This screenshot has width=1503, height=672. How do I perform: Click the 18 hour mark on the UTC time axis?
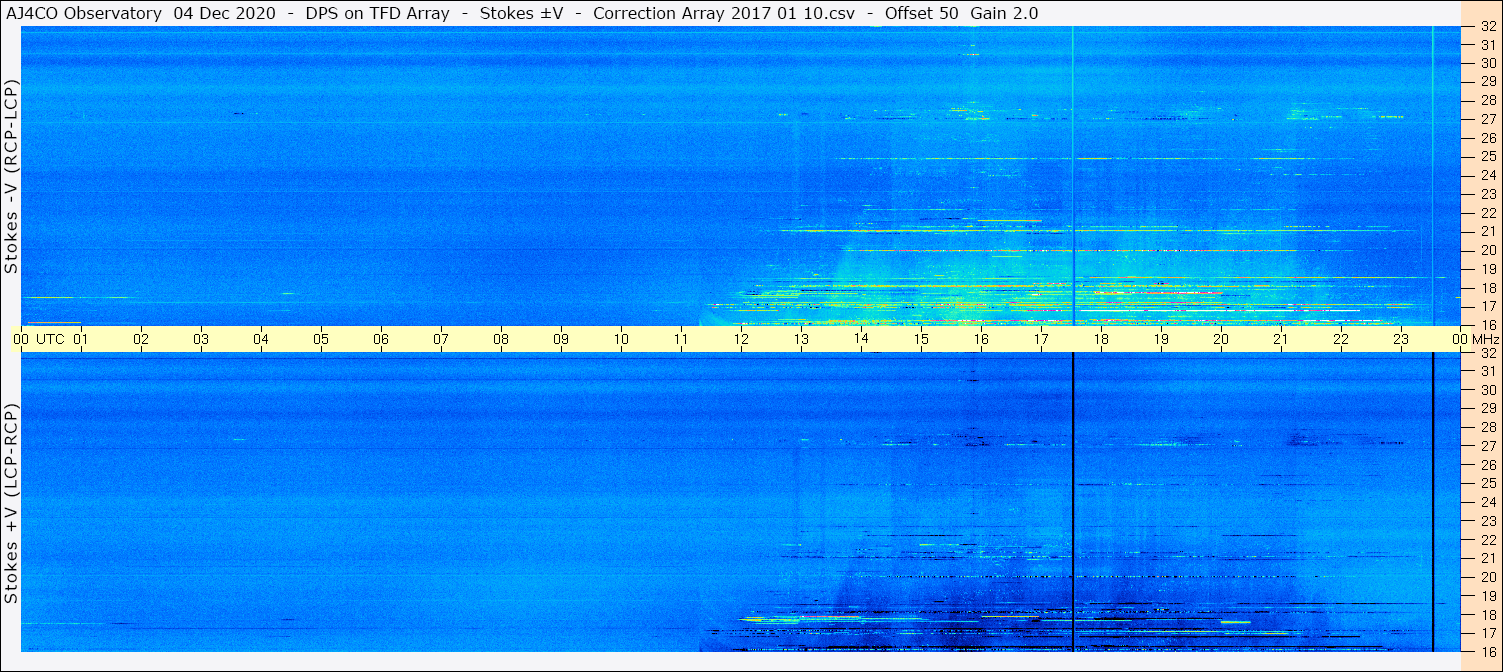tap(1101, 339)
